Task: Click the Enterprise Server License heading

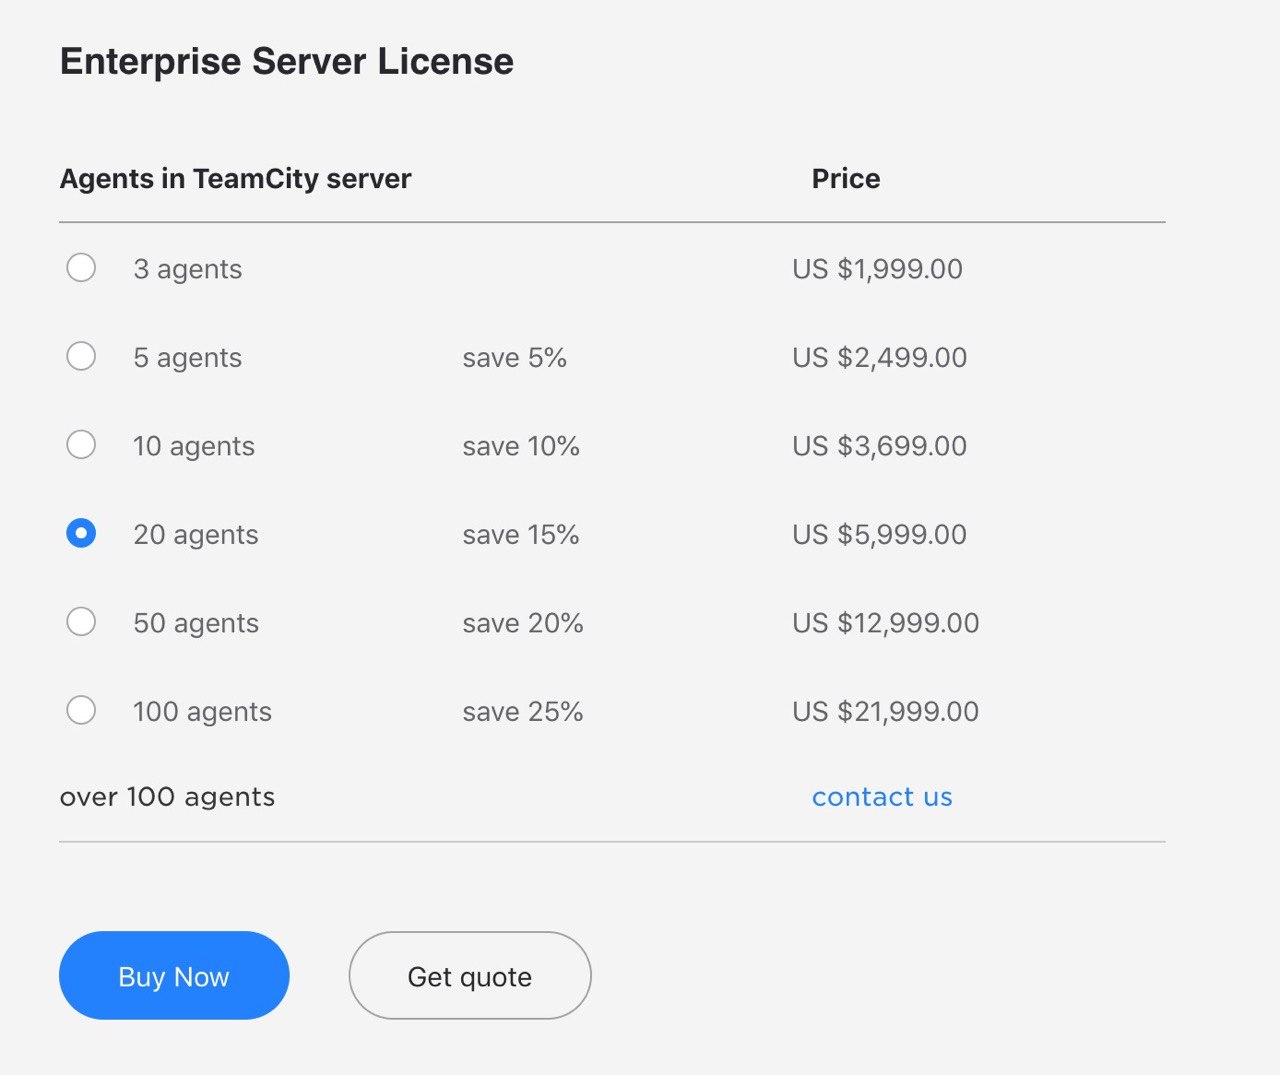Action: pyautogui.click(x=287, y=61)
